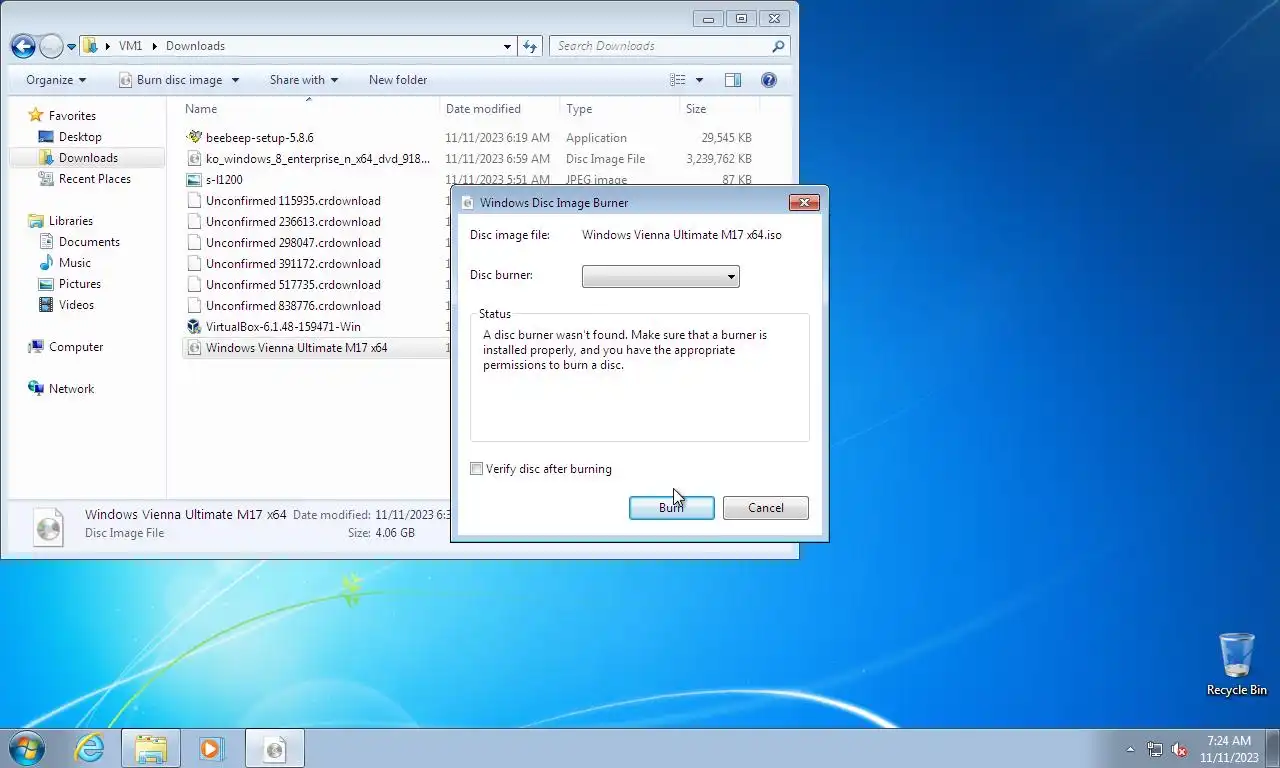Open Burn disc image dropdown arrow
This screenshot has width=1280, height=768.
(236, 80)
